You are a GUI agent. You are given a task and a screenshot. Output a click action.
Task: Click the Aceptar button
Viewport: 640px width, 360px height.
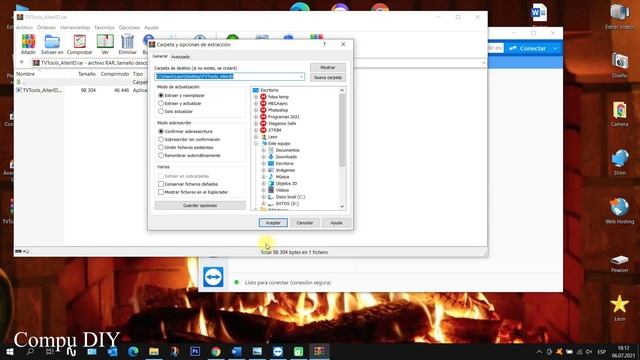273,223
